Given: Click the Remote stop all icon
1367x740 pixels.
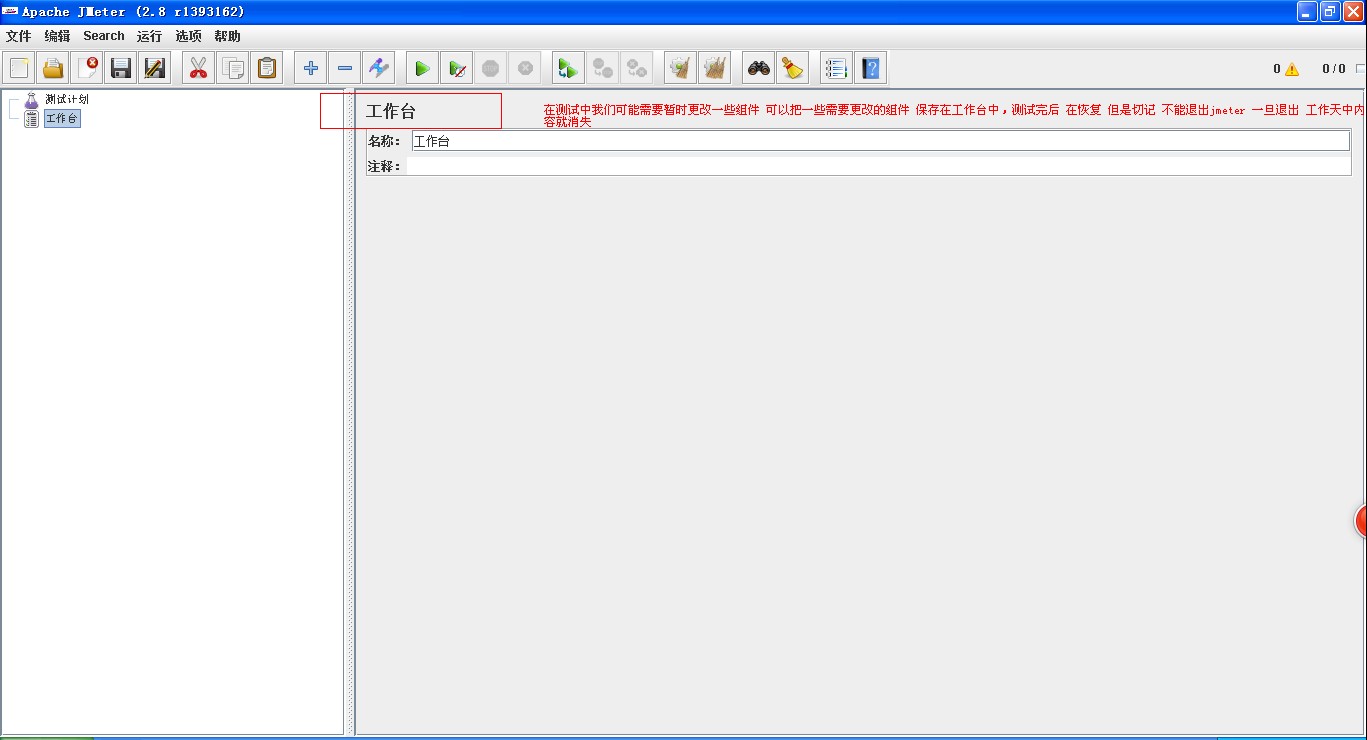Looking at the screenshot, I should click(602, 68).
